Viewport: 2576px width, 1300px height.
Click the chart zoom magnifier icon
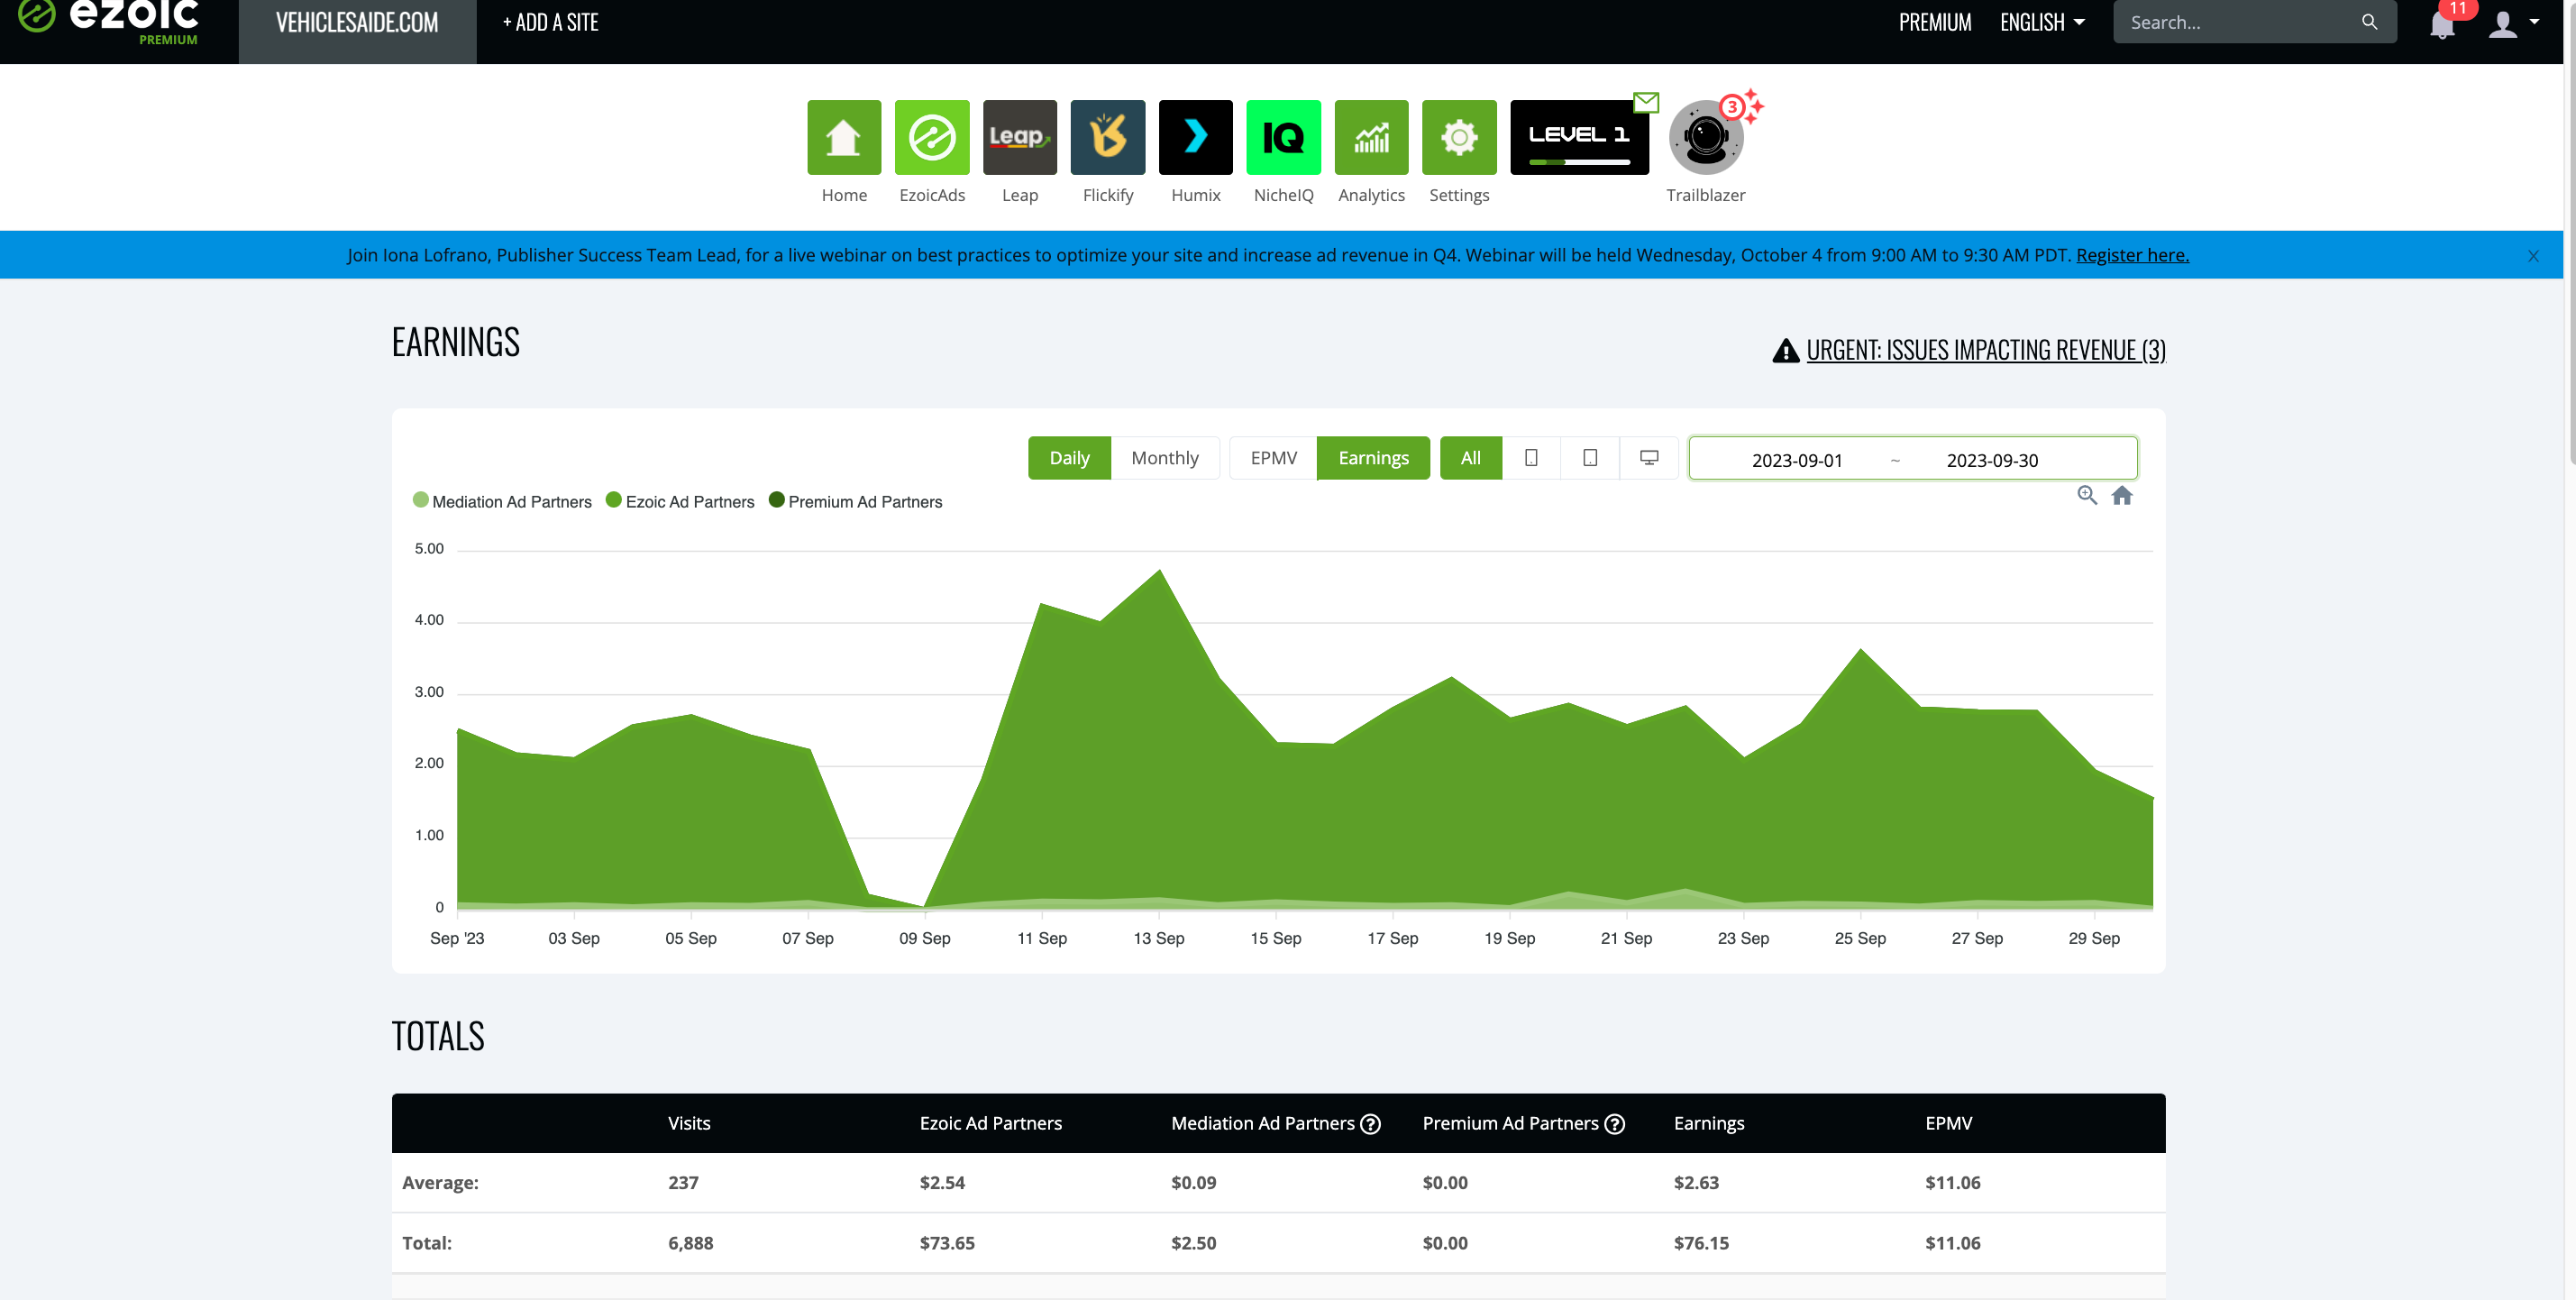click(x=2086, y=495)
